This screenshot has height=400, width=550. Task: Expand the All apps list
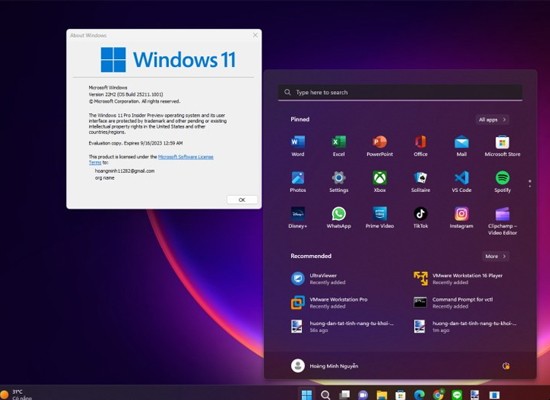(x=492, y=120)
